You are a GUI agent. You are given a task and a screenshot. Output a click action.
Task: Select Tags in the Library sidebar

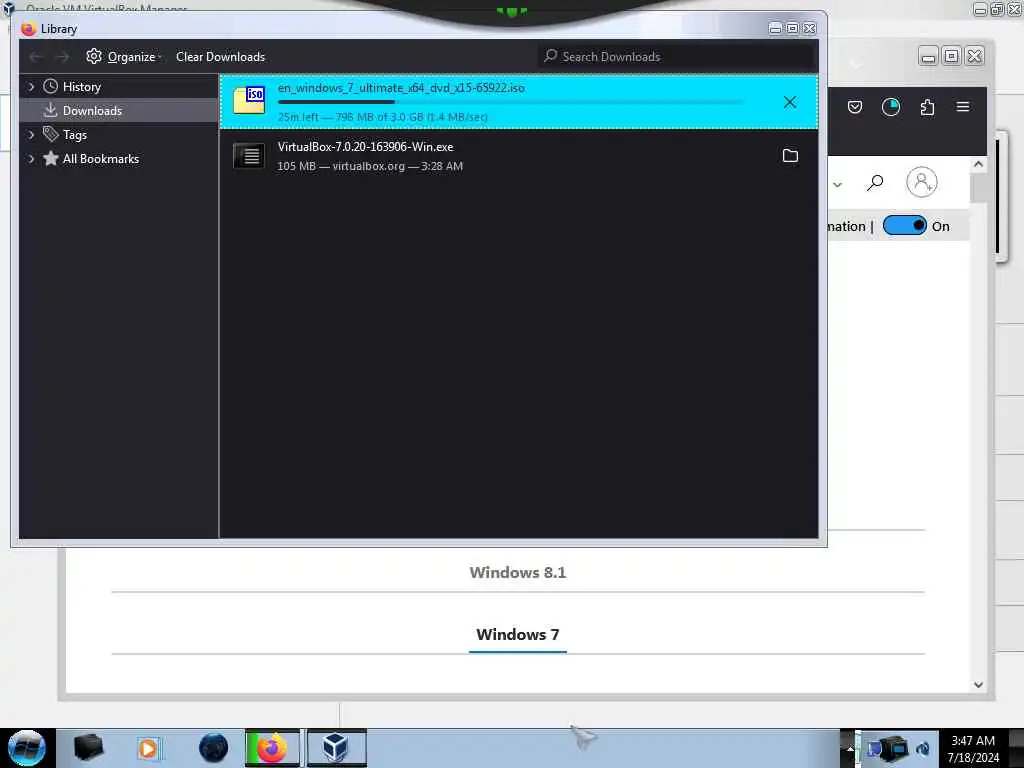pyautogui.click(x=74, y=135)
